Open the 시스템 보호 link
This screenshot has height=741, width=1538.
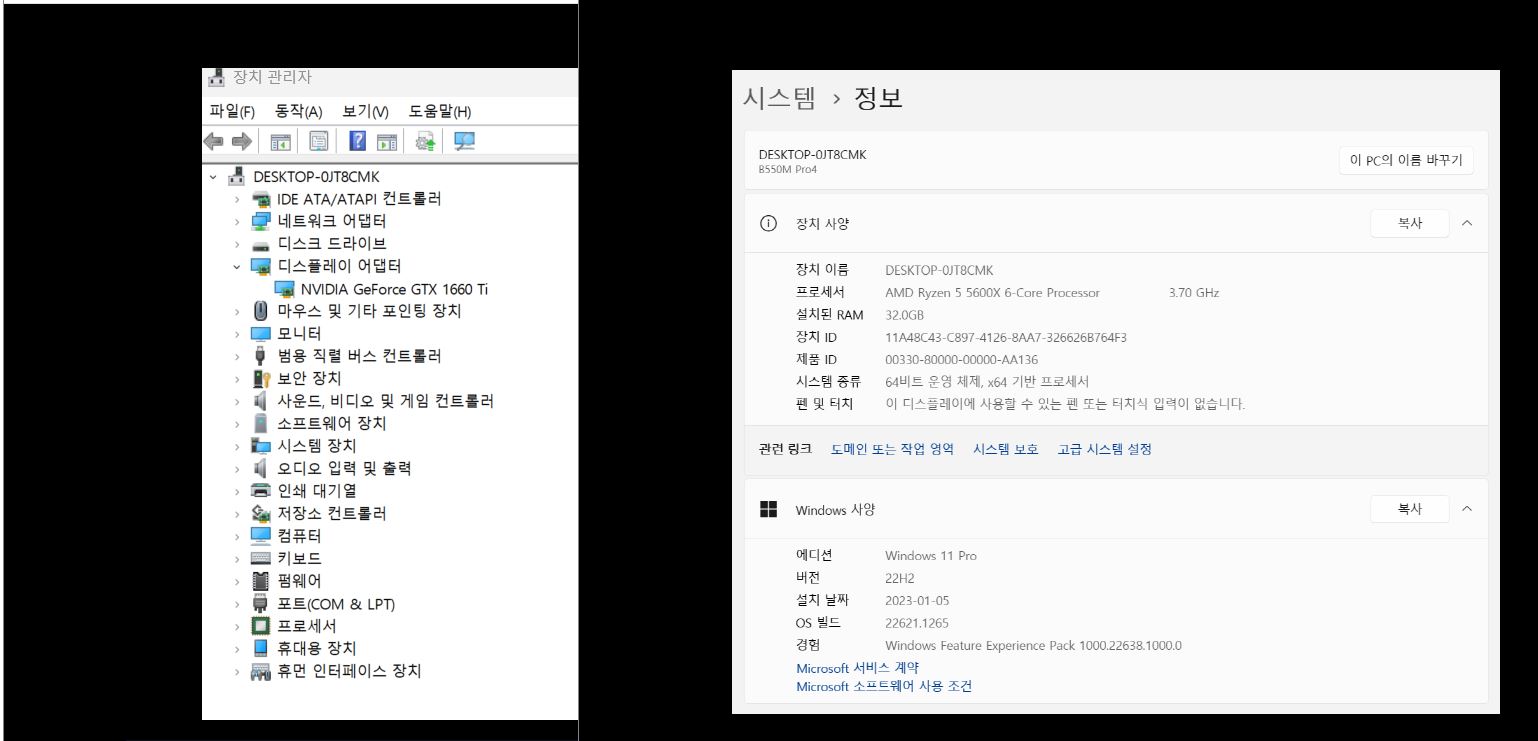[x=1006, y=449]
